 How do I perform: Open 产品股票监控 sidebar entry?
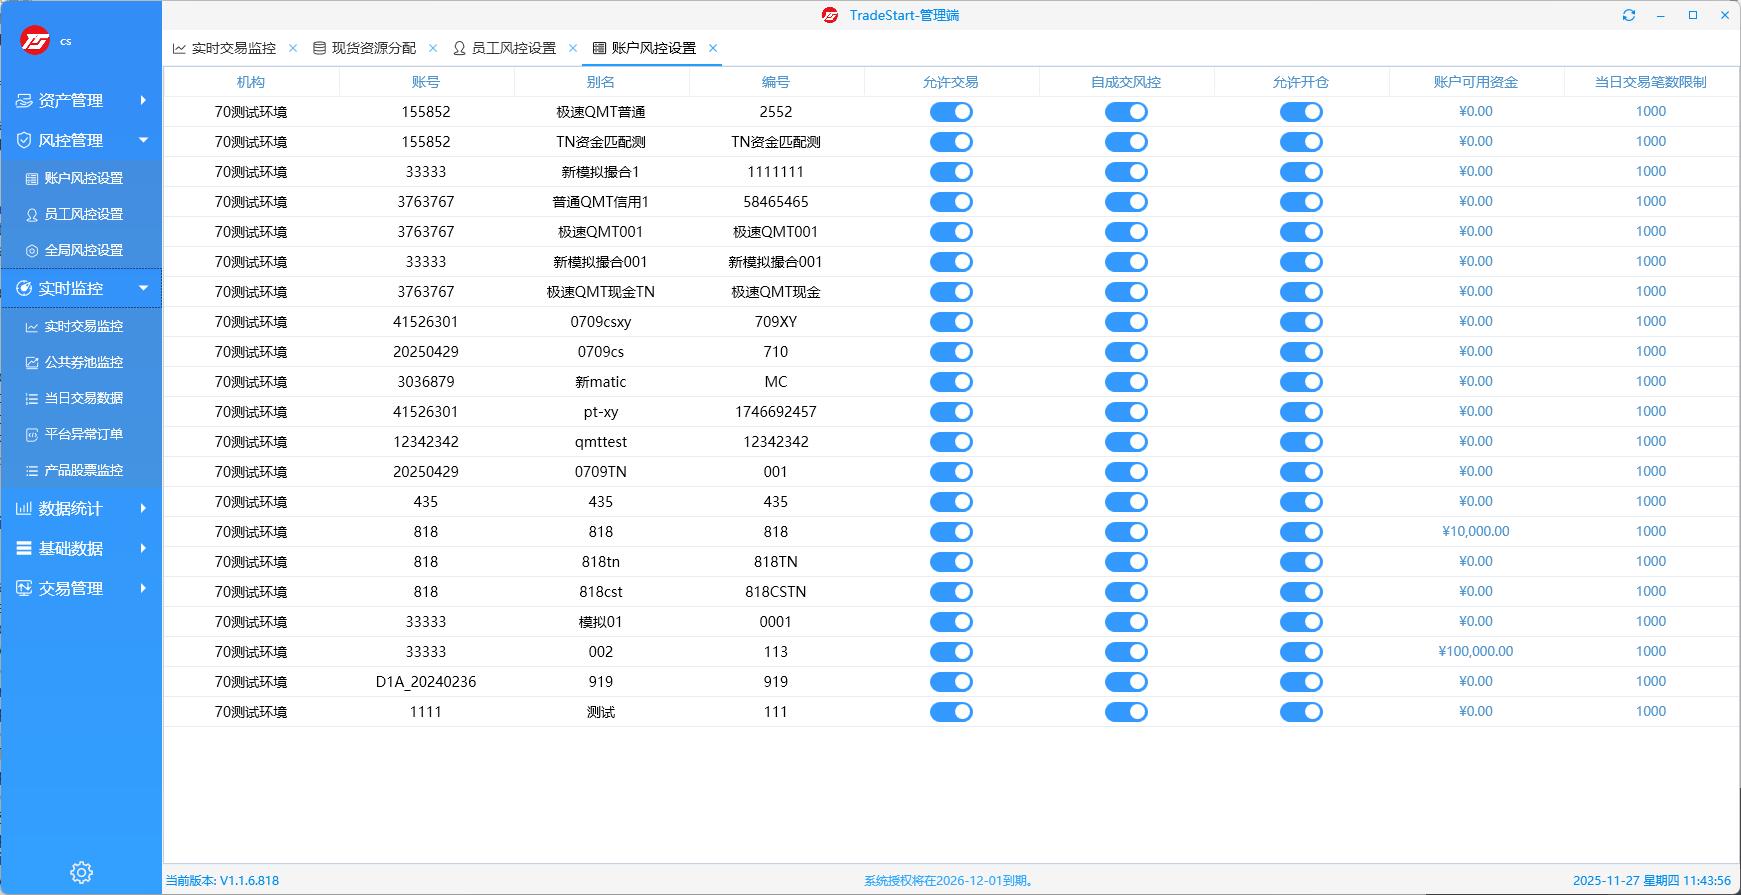click(x=83, y=470)
